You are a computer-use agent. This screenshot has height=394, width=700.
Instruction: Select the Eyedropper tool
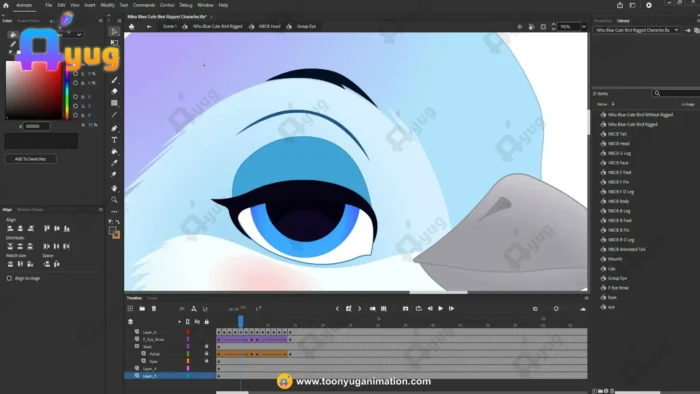(x=114, y=163)
